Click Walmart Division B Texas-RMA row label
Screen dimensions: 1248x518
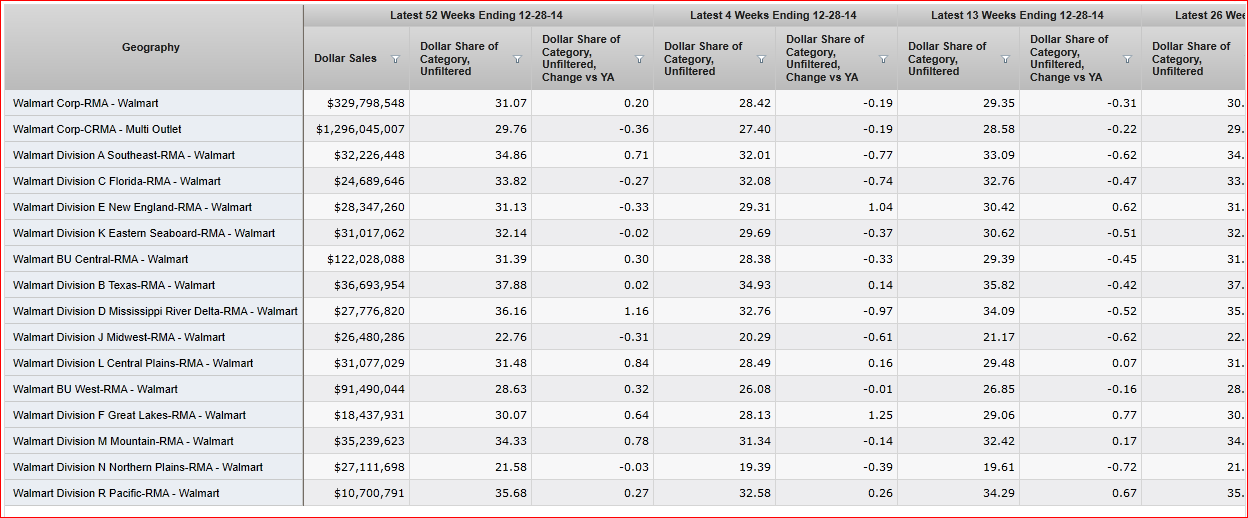pos(114,285)
